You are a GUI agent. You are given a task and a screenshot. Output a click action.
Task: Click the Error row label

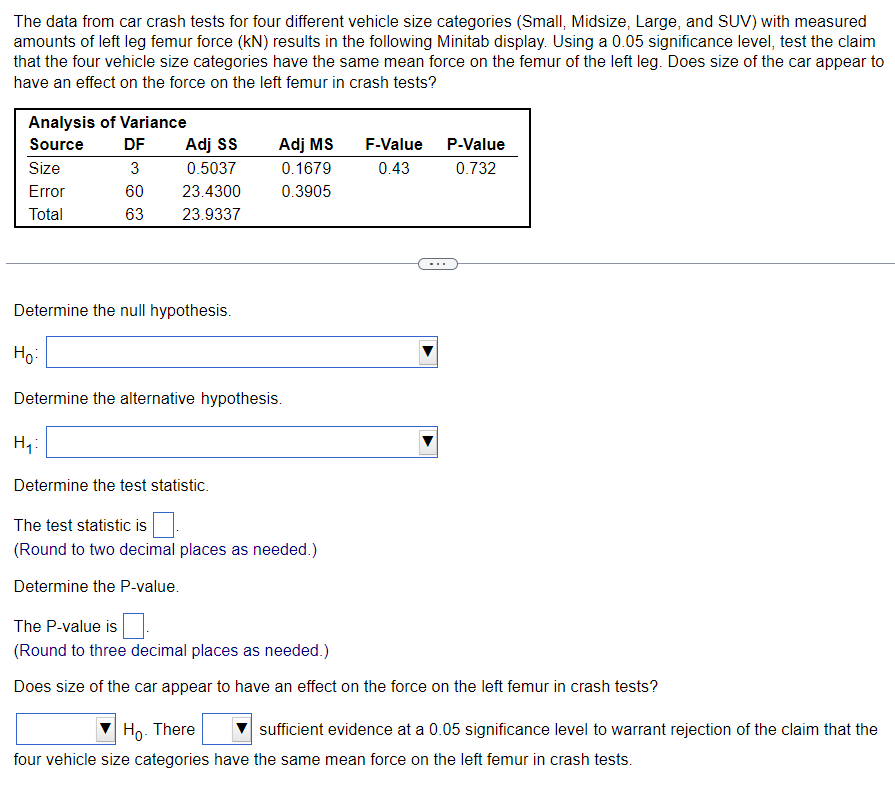click(47, 191)
